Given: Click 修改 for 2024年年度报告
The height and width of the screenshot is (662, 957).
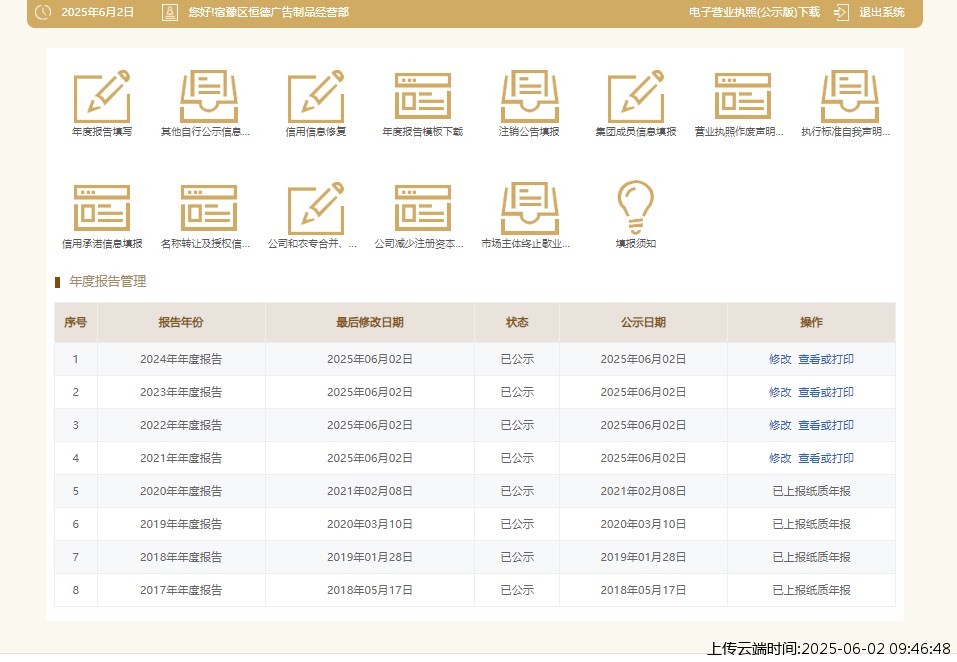Looking at the screenshot, I should coord(780,359).
